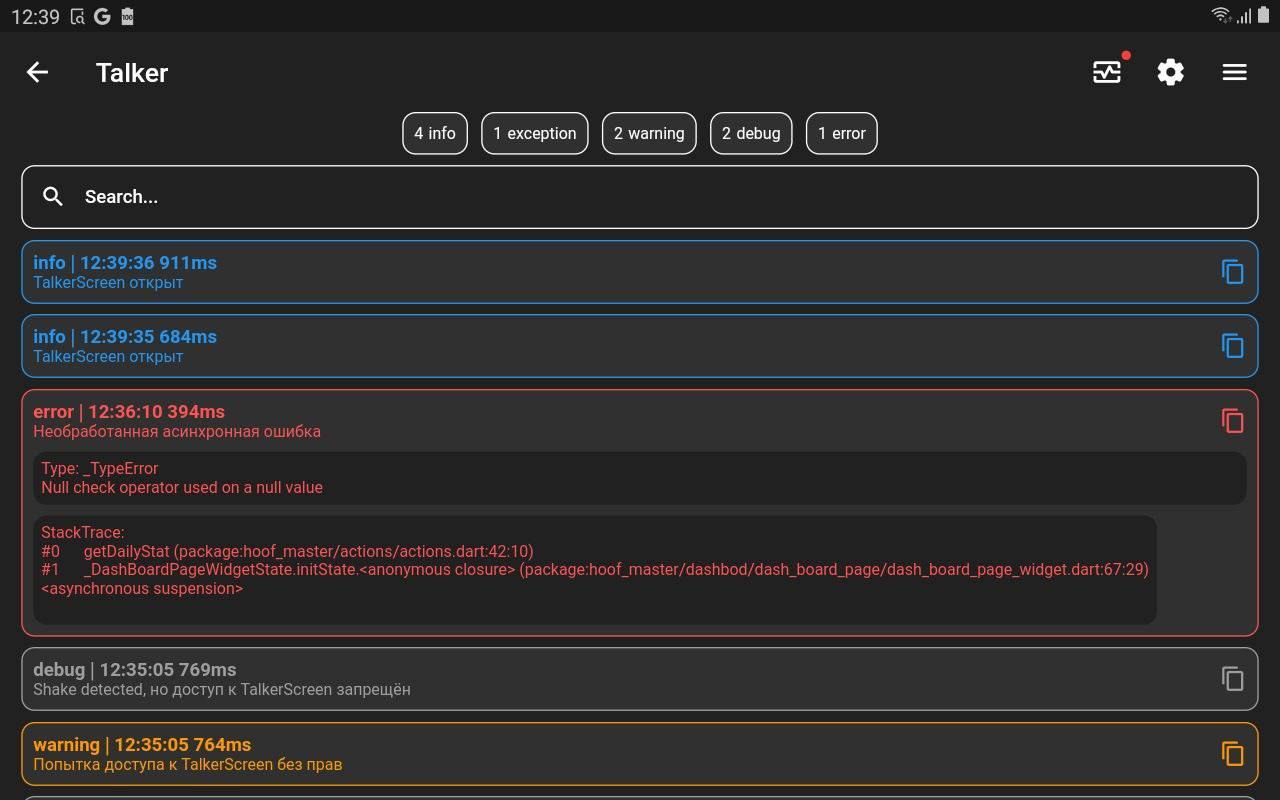
Task: Select the debug "Shake detected" log card
Action: click(600, 679)
